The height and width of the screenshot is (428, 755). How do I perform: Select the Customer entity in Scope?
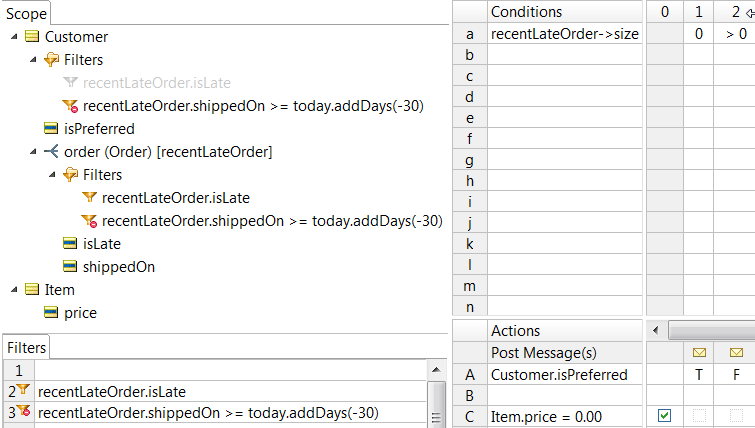pyautogui.click(x=77, y=37)
